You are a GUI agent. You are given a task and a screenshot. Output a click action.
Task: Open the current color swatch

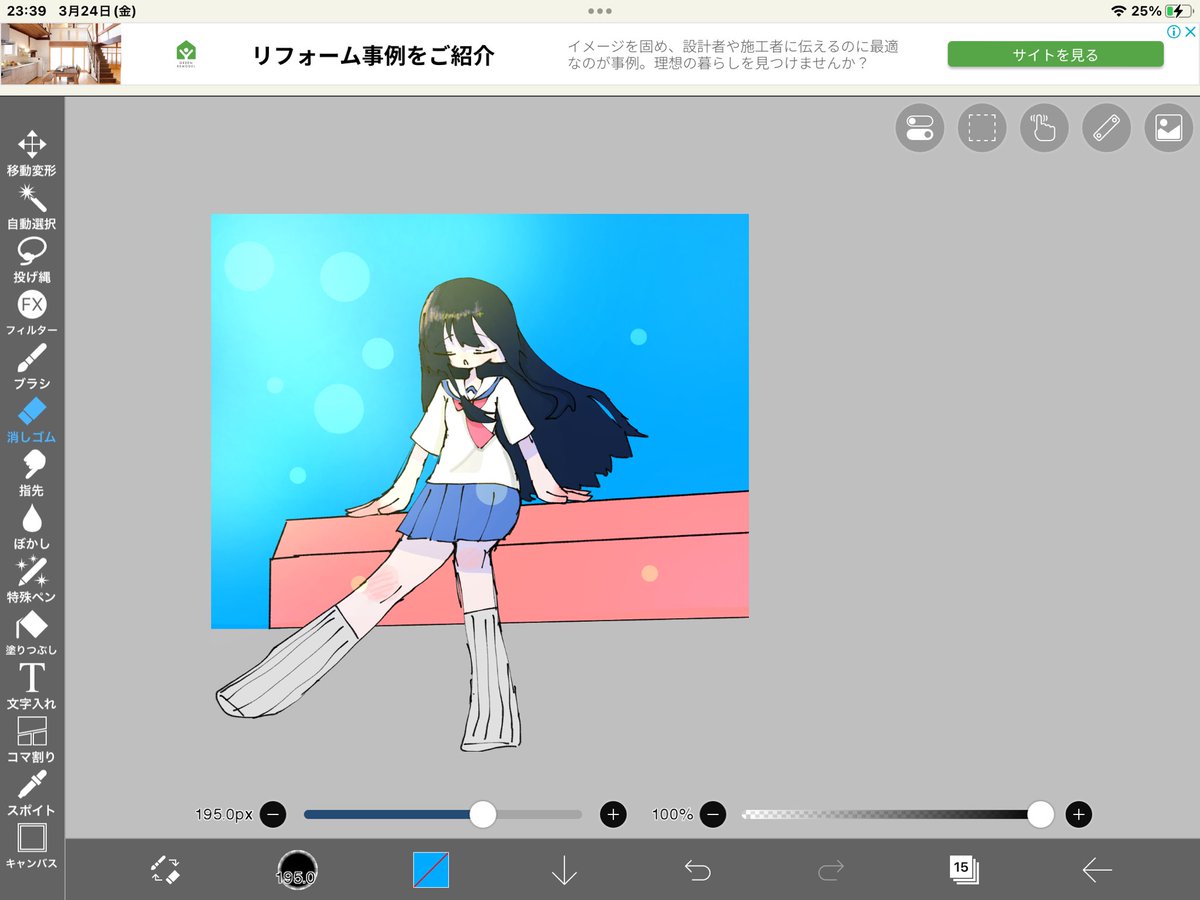(x=431, y=870)
